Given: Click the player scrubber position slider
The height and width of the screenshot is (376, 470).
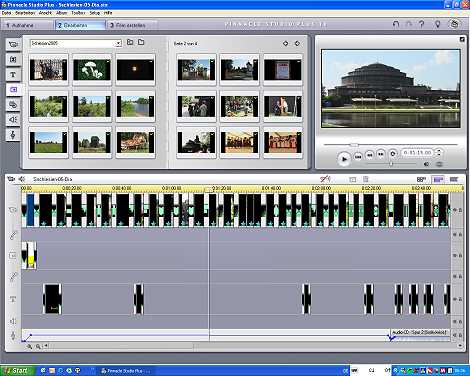Looking at the screenshot, I should coord(354,145).
